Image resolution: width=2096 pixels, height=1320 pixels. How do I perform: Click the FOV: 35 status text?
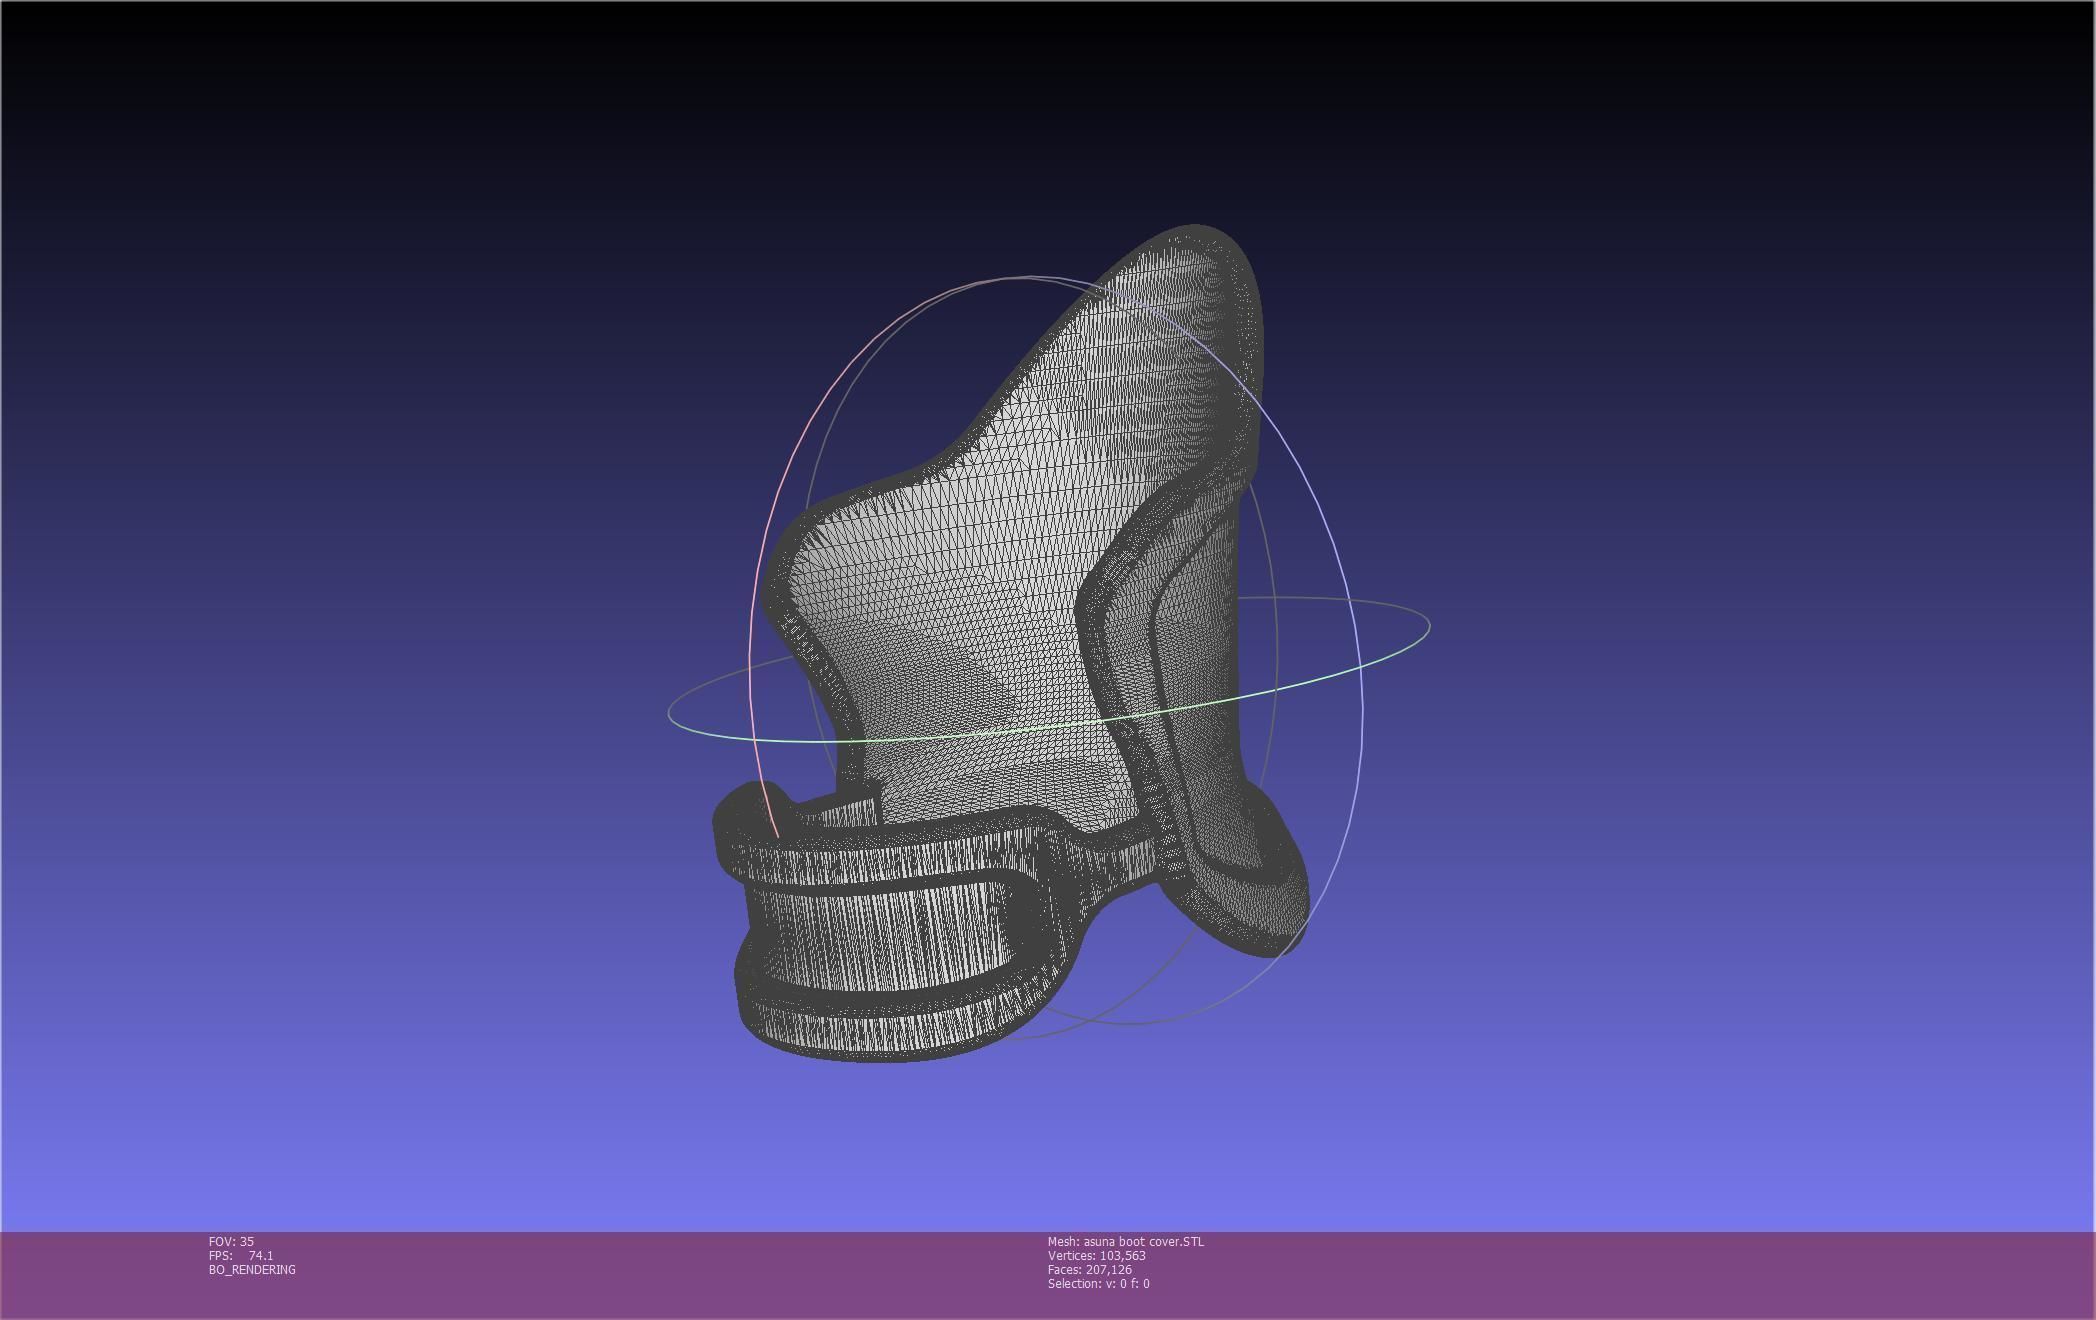coord(231,1241)
